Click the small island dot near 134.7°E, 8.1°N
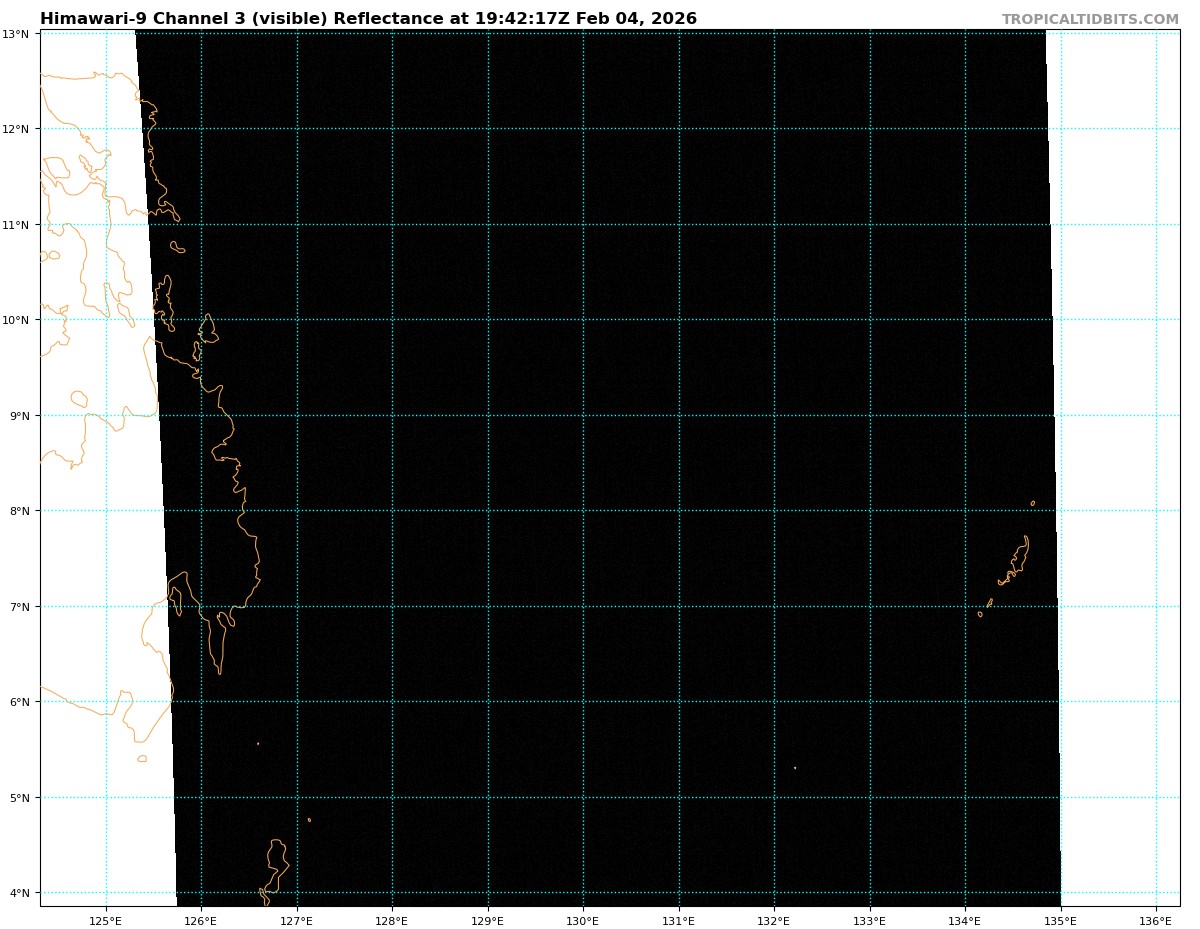The width and height of the screenshot is (1200, 929). pyautogui.click(x=1033, y=503)
